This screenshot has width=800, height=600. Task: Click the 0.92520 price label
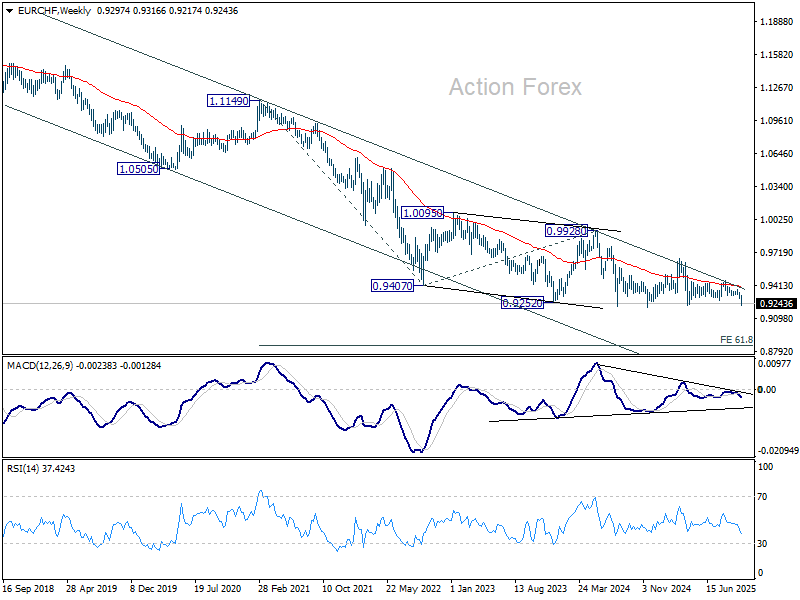click(x=522, y=303)
